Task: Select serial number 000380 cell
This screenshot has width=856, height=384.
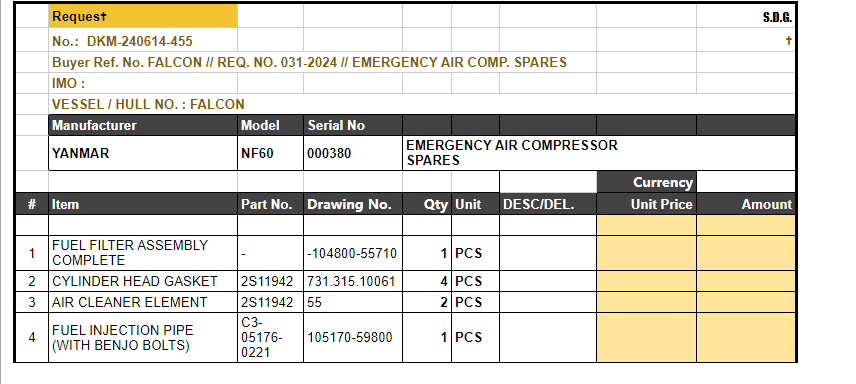Action: (353, 153)
